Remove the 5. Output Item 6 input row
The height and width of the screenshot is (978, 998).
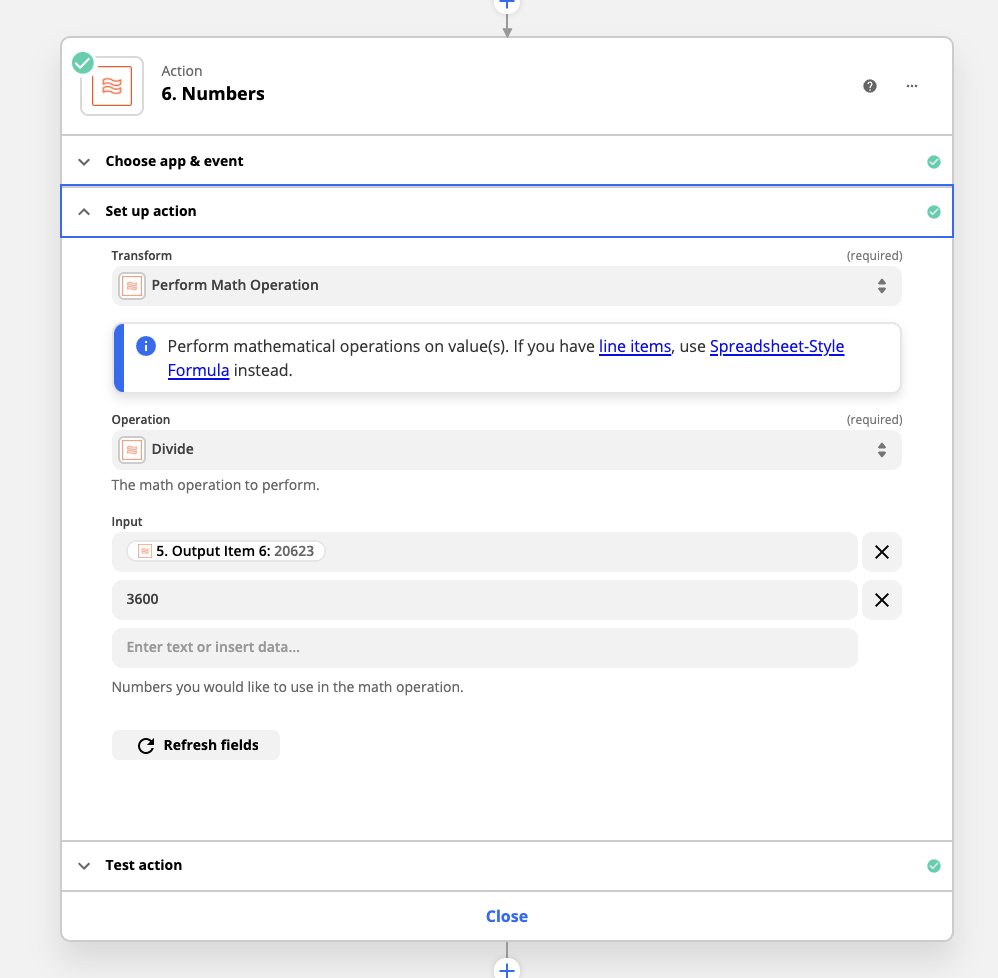point(882,552)
